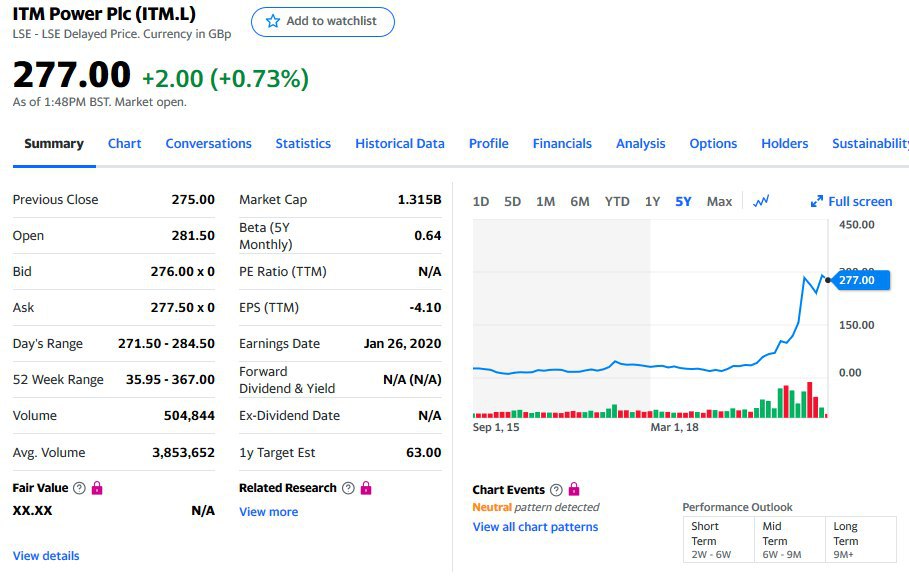Set chart range to 5D
Image resolution: width=909 pixels, height=578 pixels.
[512, 202]
